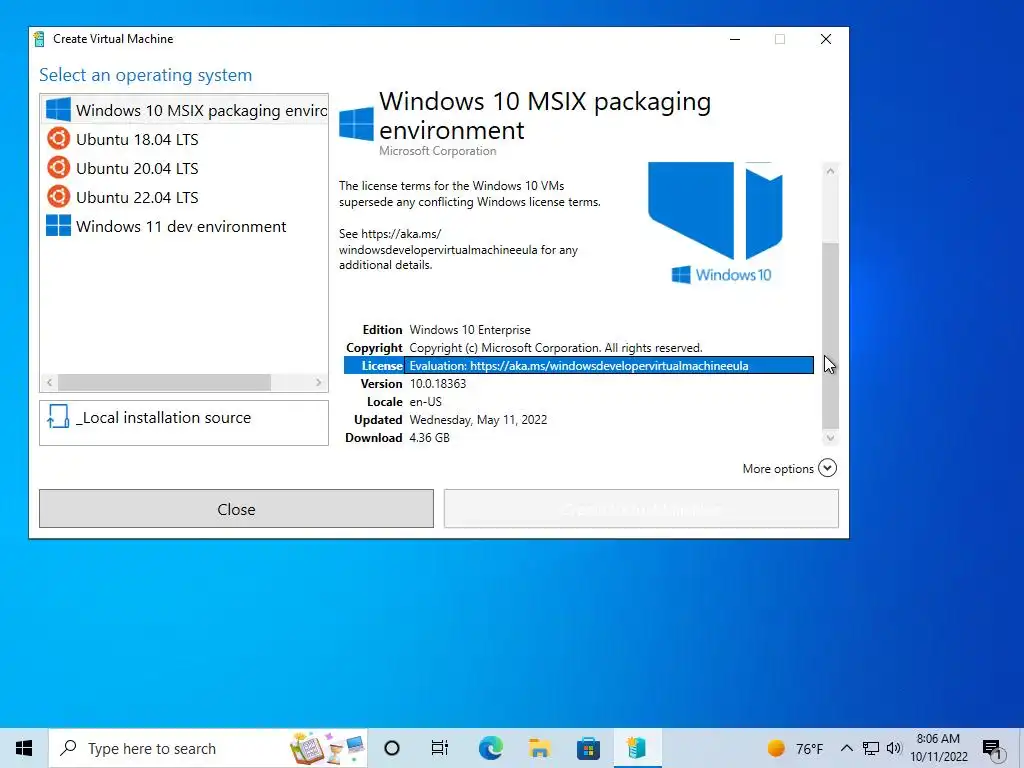The image size is (1024, 768).
Task: Click the details pane scroll up arrow
Action: pyautogui.click(x=830, y=171)
